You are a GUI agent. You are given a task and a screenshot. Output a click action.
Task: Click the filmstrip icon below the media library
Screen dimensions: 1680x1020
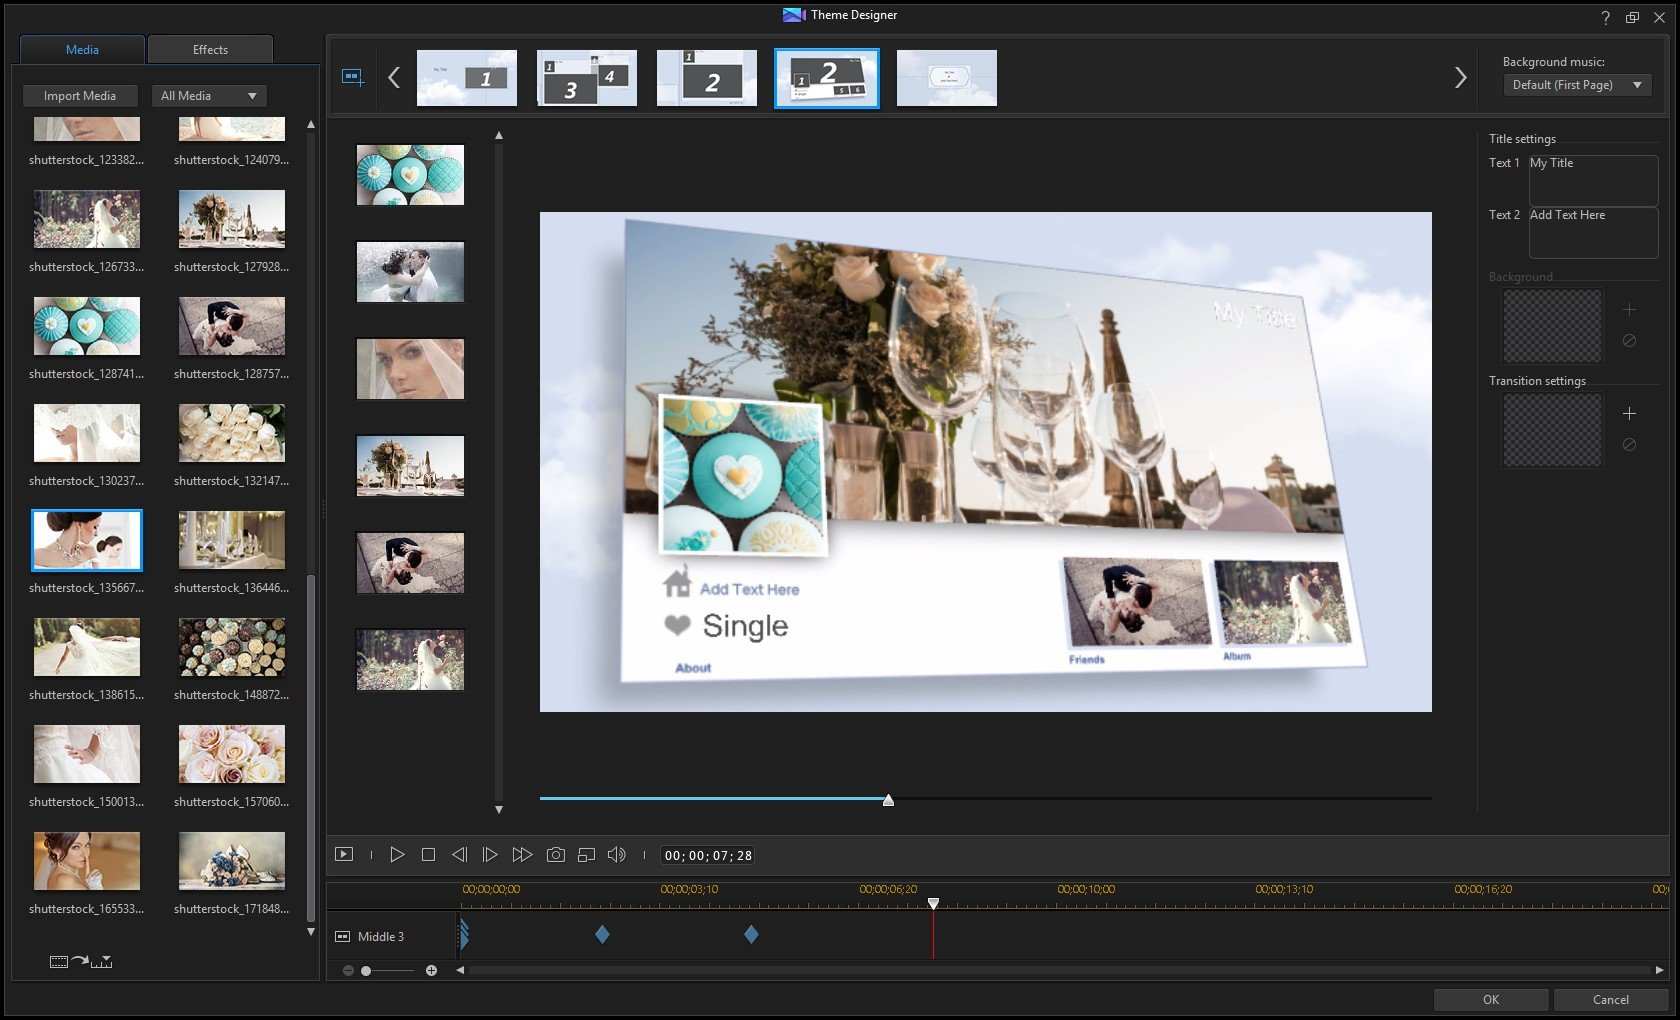click(57, 961)
